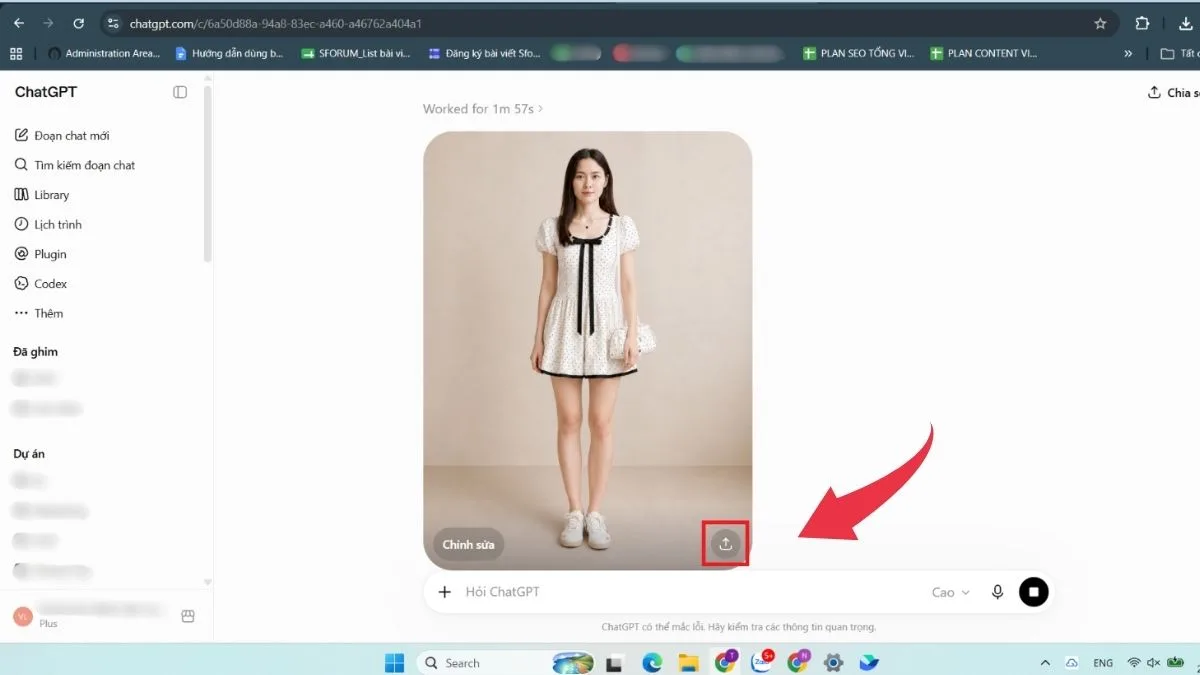
Task: Click the Chỉnh sửa button on image
Action: [469, 545]
